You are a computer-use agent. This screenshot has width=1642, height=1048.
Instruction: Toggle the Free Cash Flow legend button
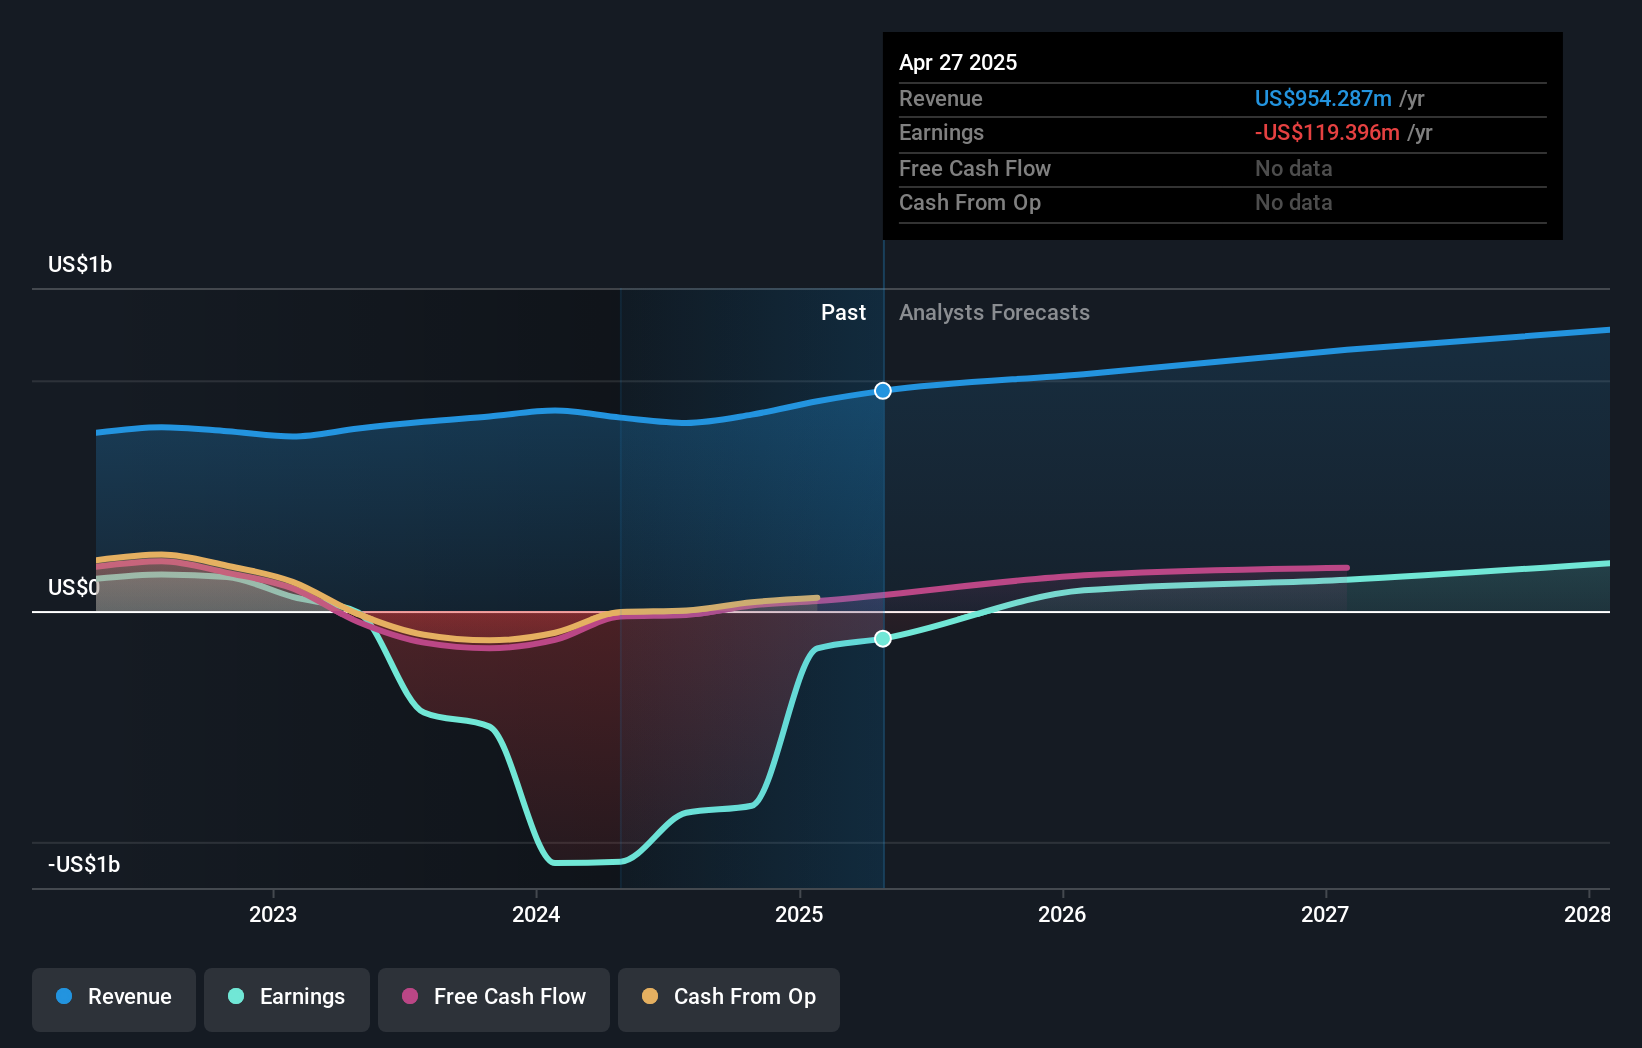coord(494,999)
